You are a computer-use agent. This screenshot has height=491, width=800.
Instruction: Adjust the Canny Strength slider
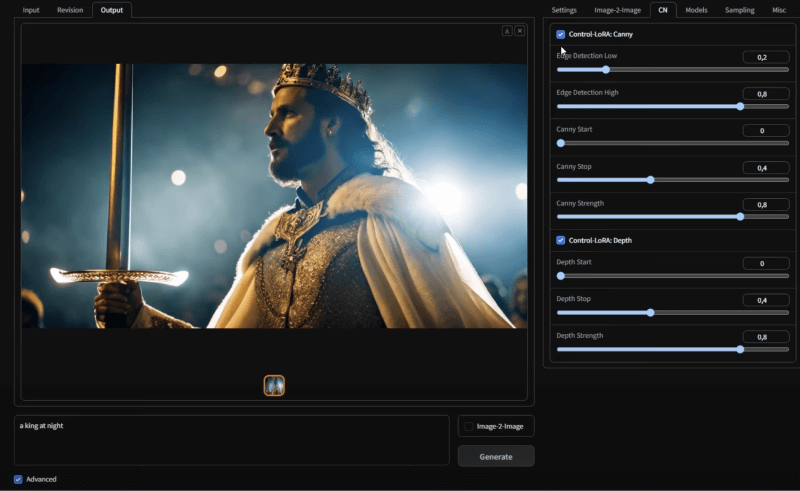[x=673, y=216]
